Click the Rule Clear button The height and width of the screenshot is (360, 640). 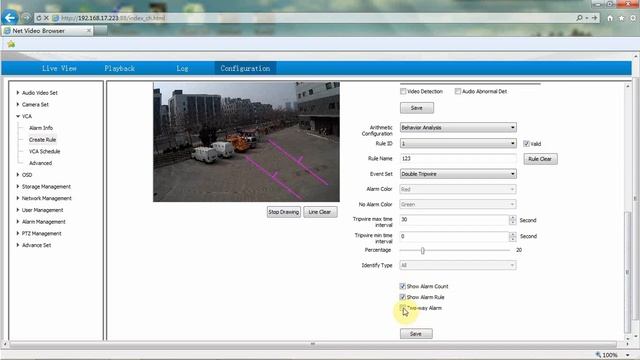pyautogui.click(x=540, y=159)
